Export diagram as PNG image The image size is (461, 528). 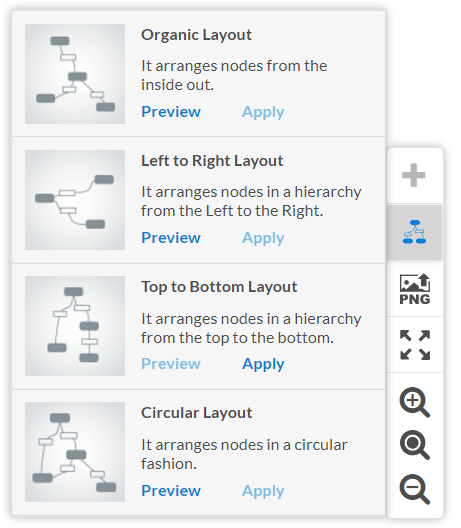pos(415,289)
